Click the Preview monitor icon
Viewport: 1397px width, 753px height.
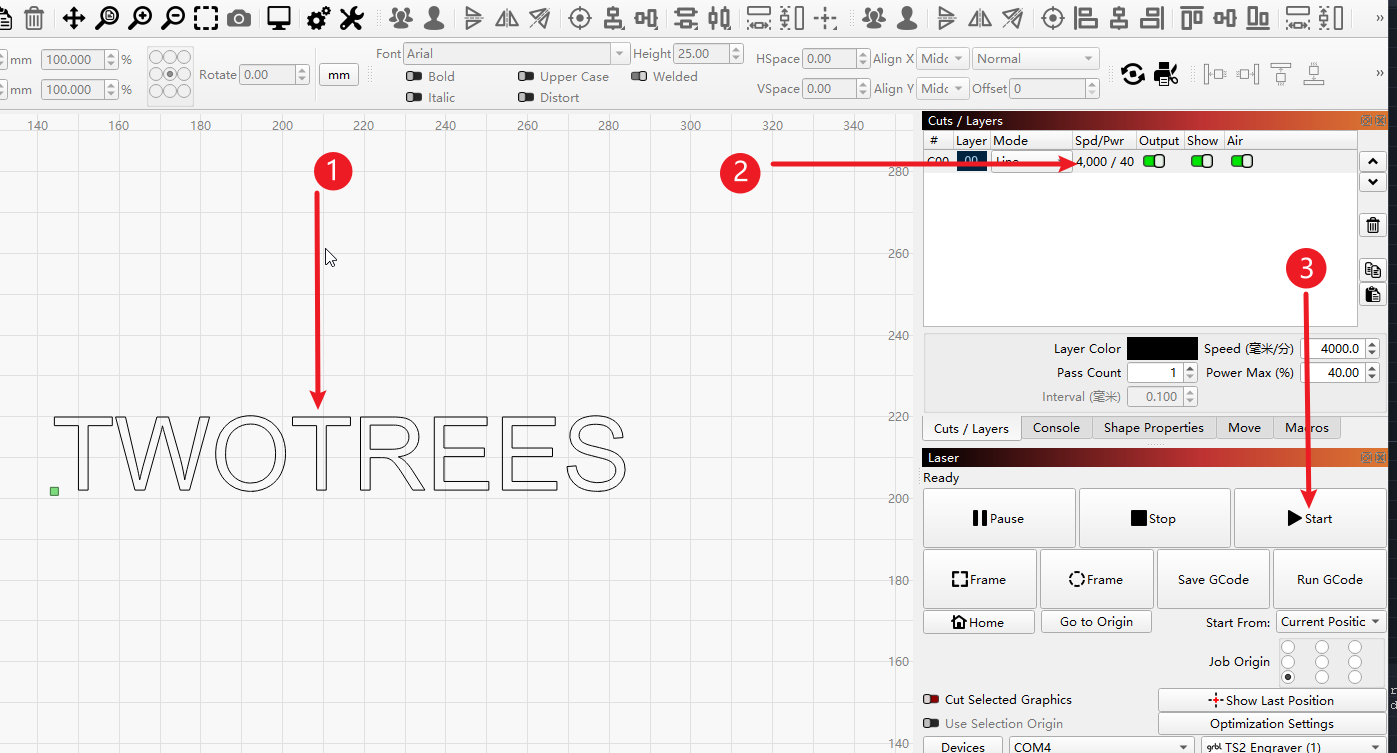pyautogui.click(x=278, y=18)
